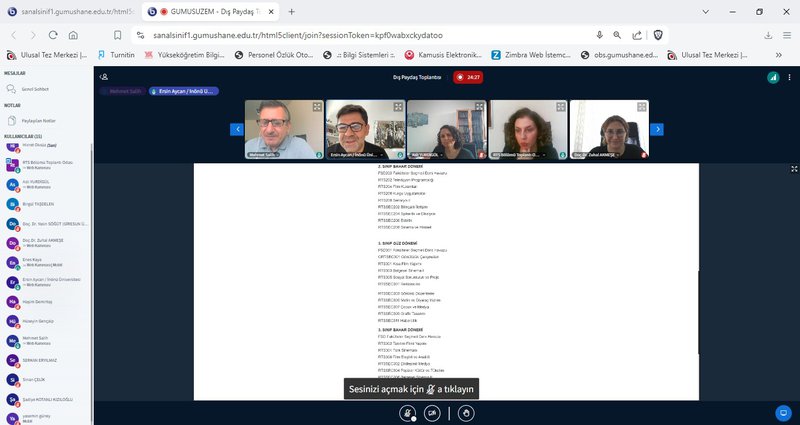Raise hand using the hand icon

466,412
